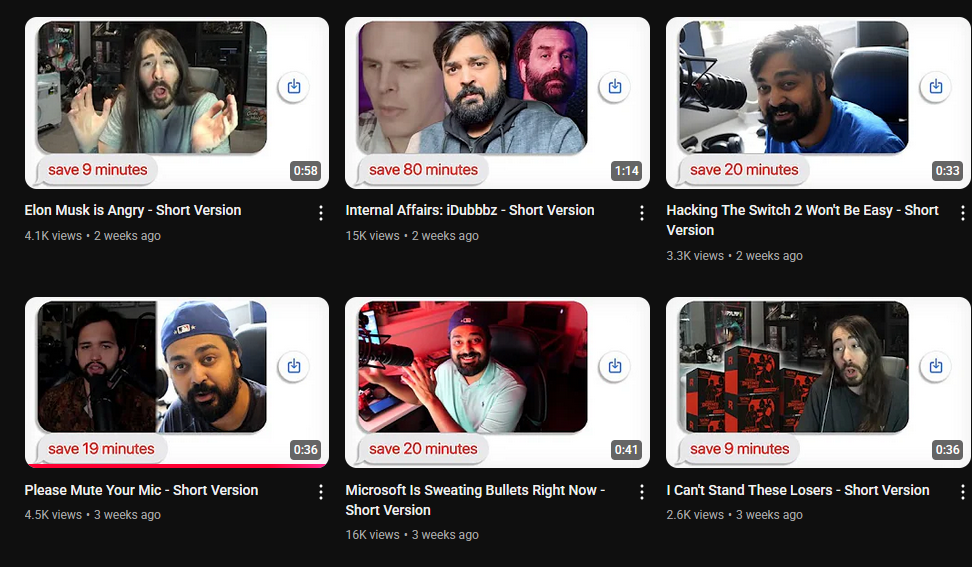Click download icon on Microsoft Is Sweating Bullets thumbnail
972x567 pixels.
[x=615, y=366]
